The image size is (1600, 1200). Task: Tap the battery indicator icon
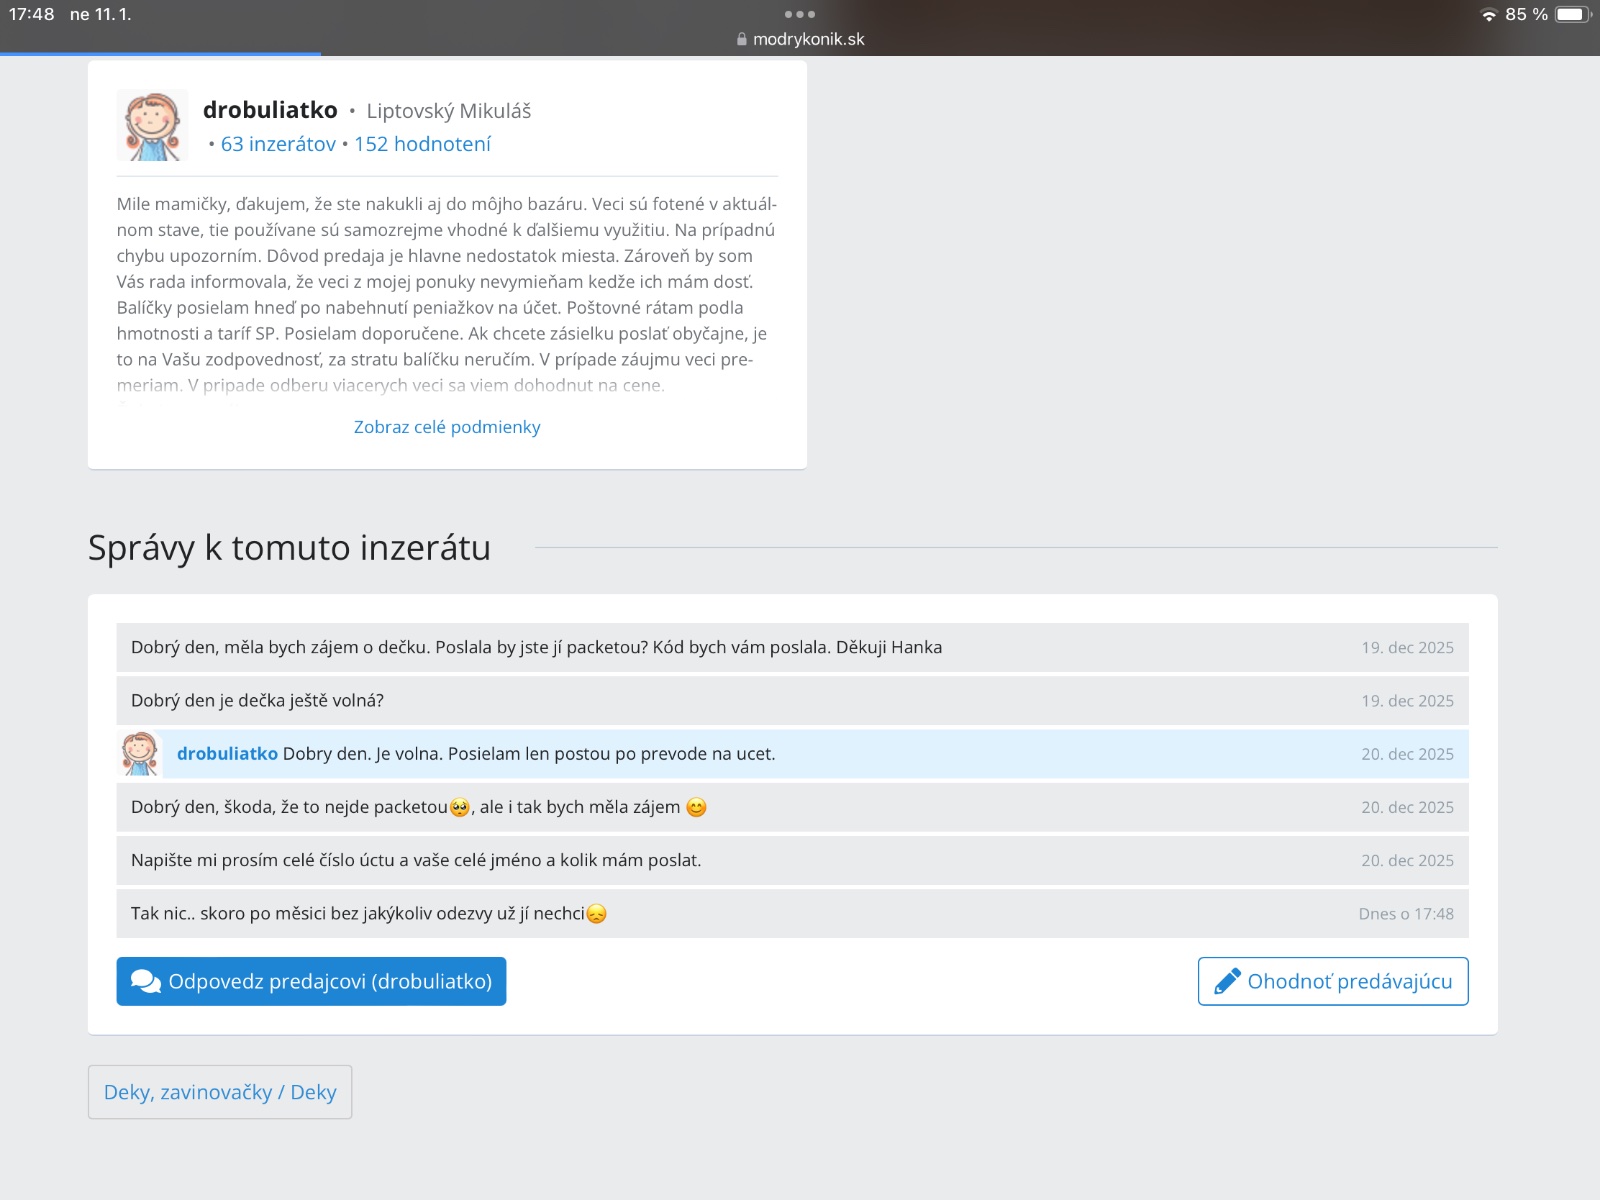(x=1571, y=15)
